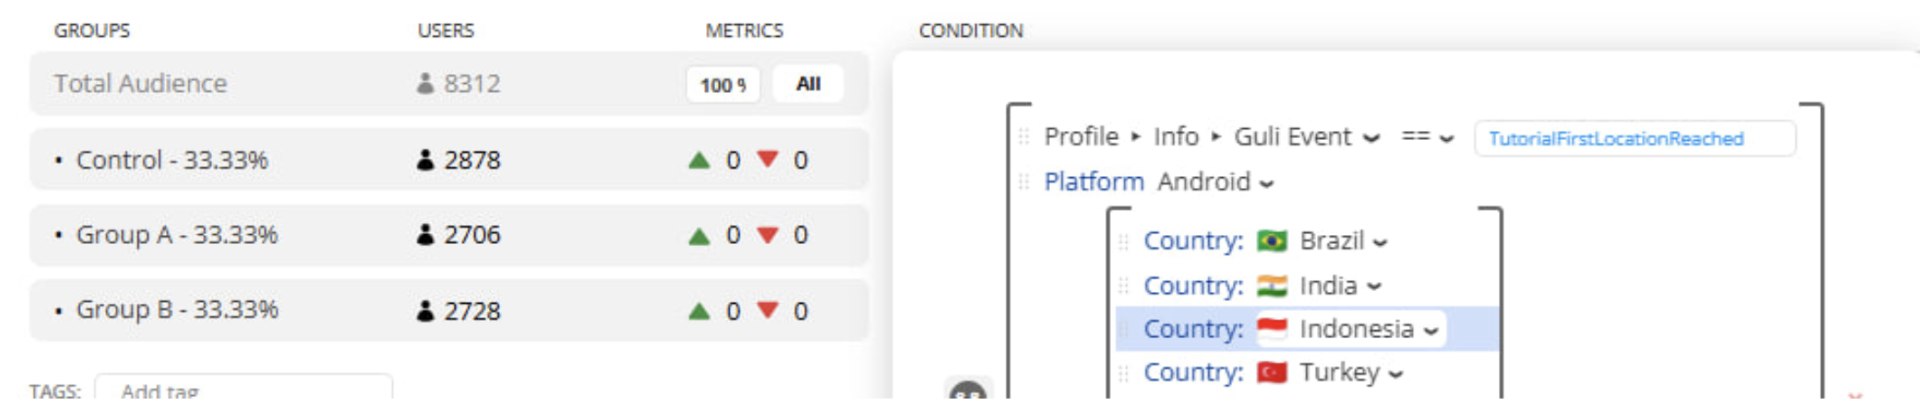Screen dimensions: 1920x413
Task: Click drag handle beside Profile condition row
Action: [1023, 136]
